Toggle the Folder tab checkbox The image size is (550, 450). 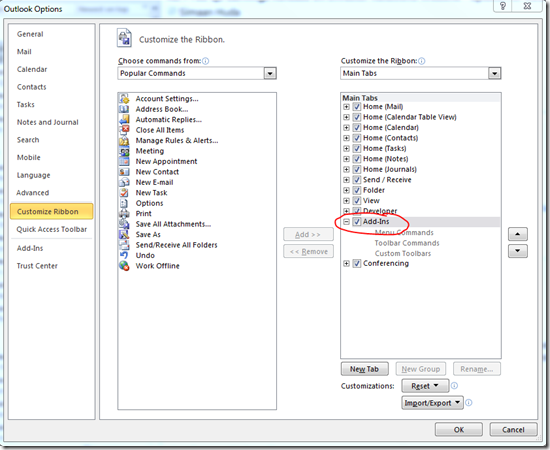(357, 190)
